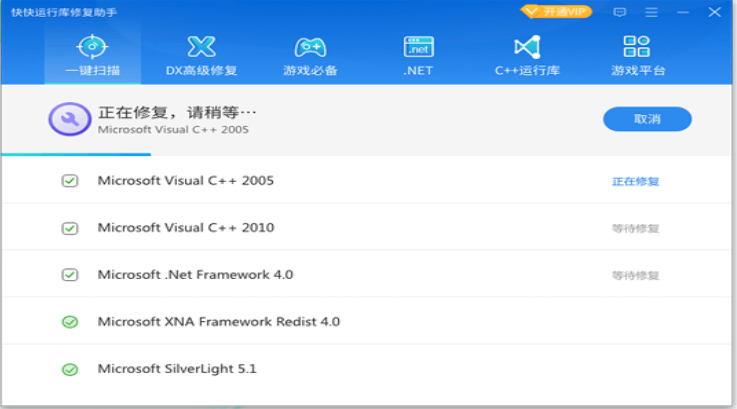Uncheck Microsoft Visual C++ 2005 checkbox
This screenshot has height=409, width=737.
[70, 181]
